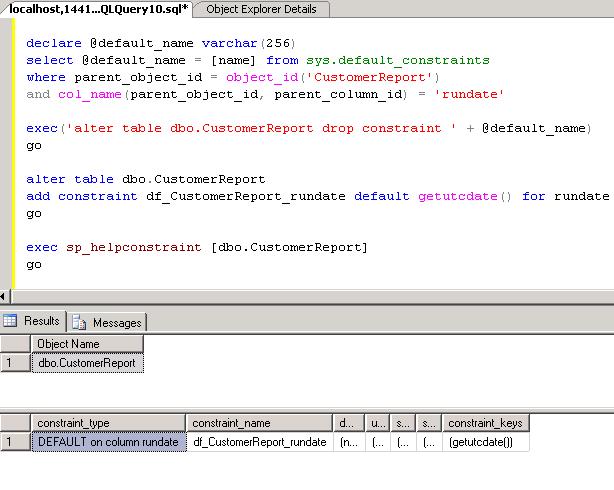Click the 'rundate' string in the query

[x=469, y=94]
